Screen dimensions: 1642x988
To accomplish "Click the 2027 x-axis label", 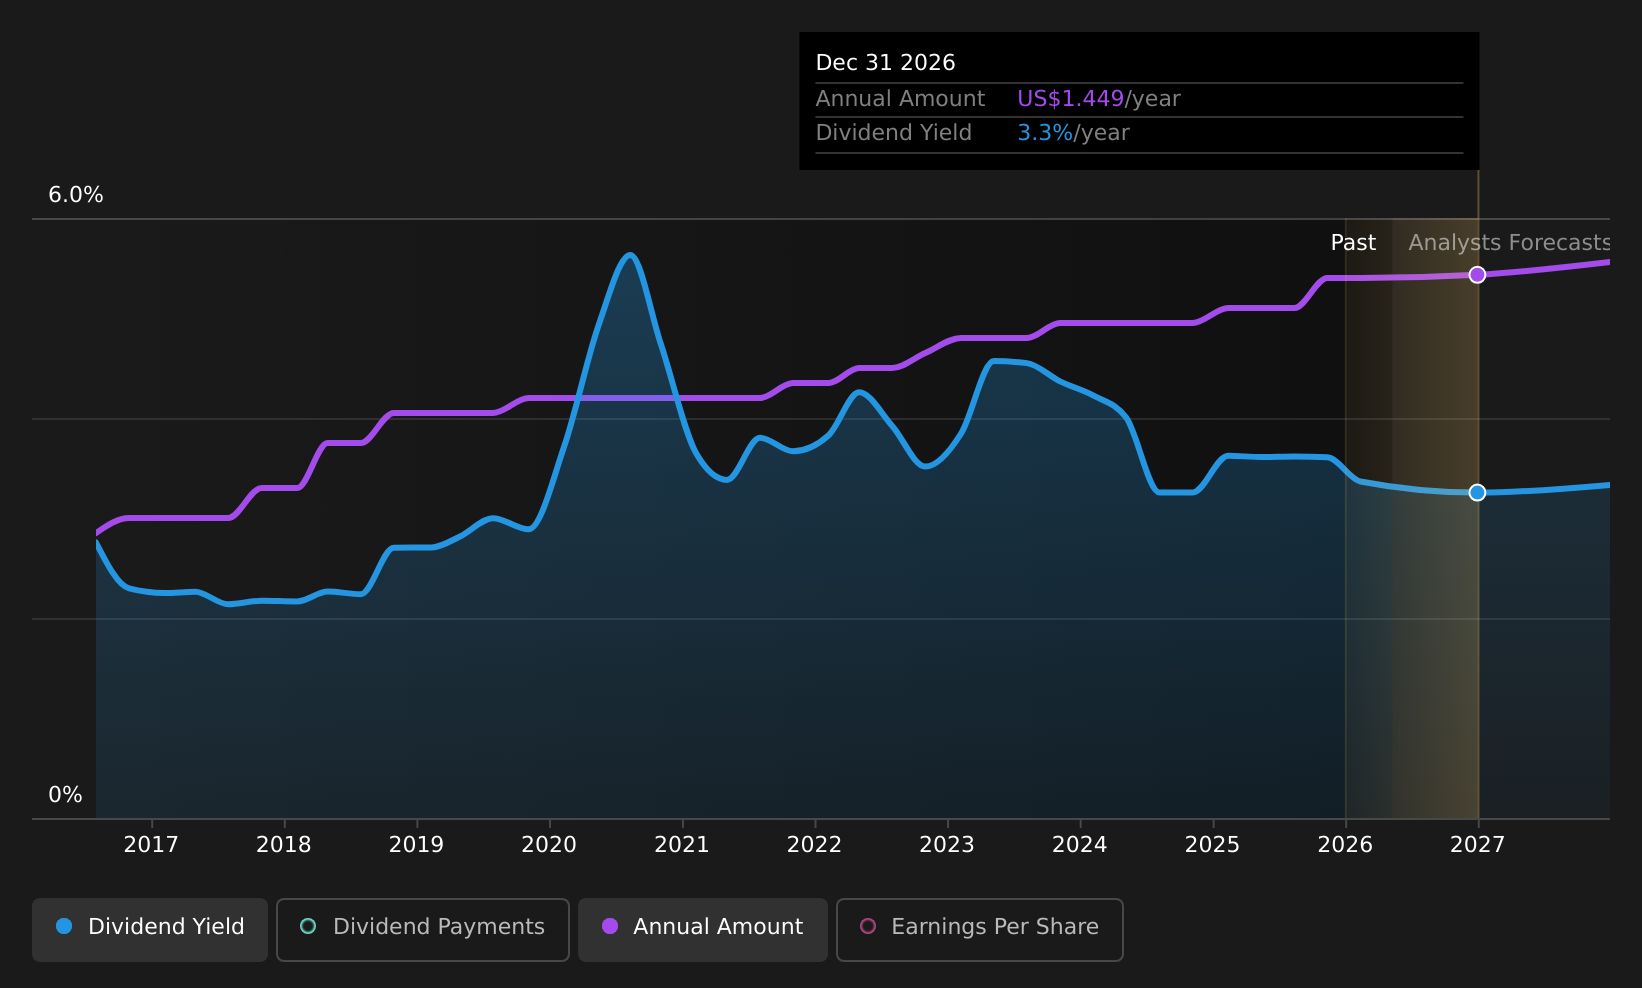I will pos(1477,845).
